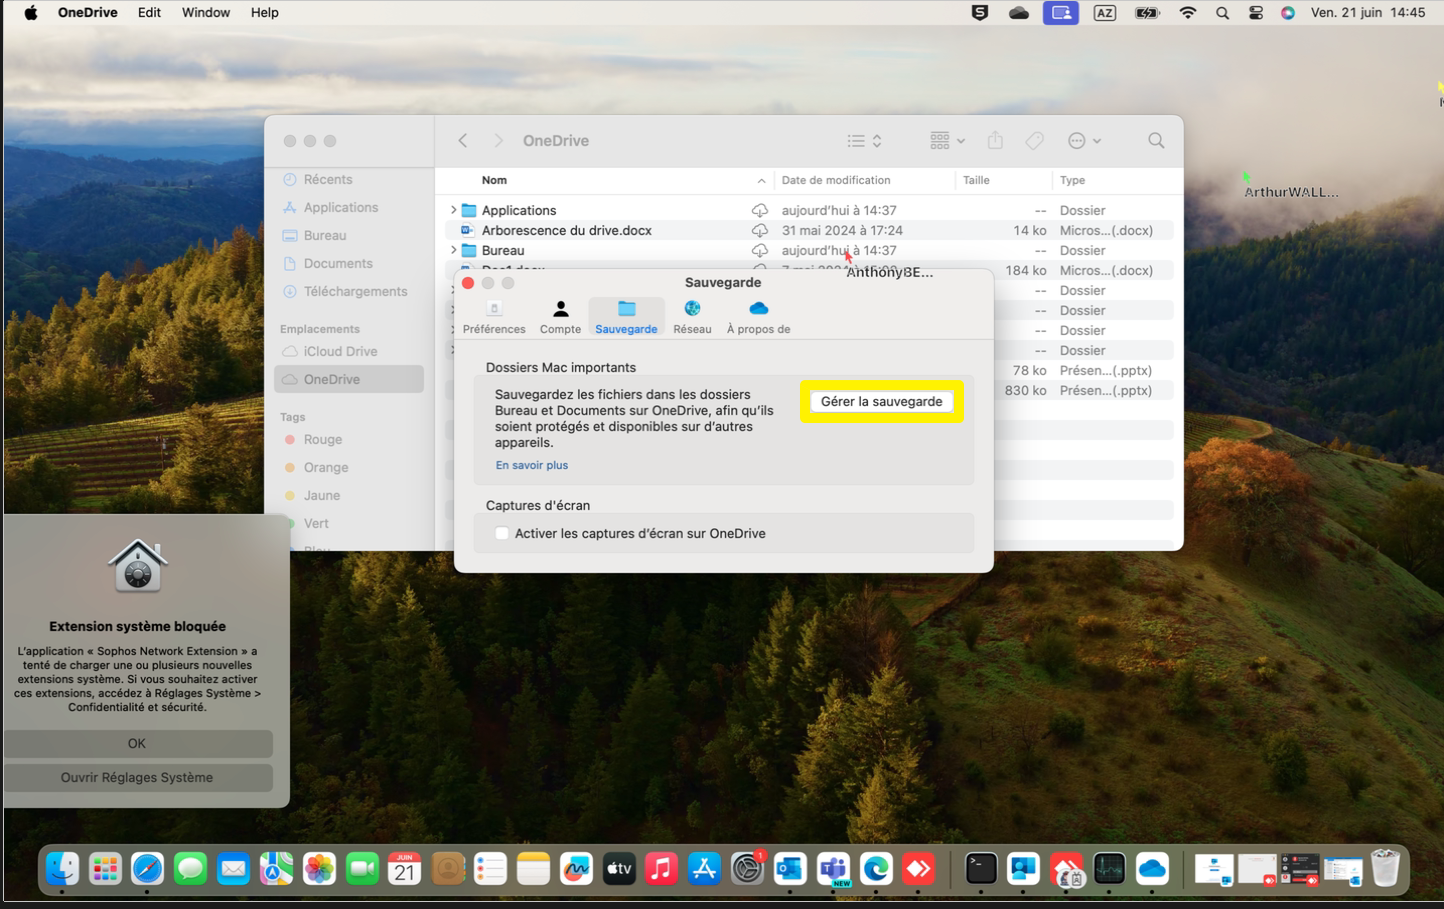Open Spotlight search in the menu bar
Image resolution: width=1444 pixels, height=909 pixels.
[x=1223, y=13]
